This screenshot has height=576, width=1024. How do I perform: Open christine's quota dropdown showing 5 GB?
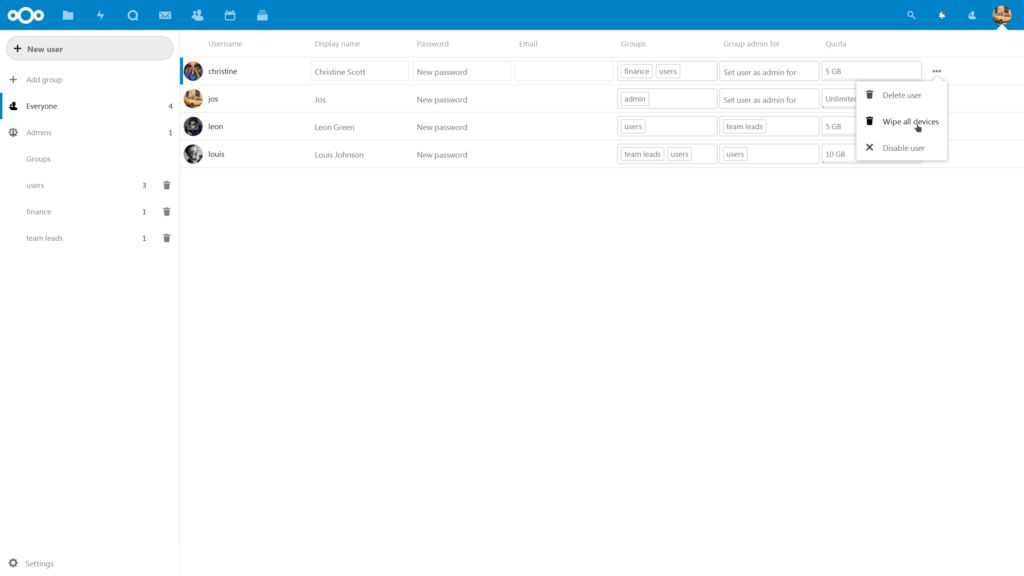coord(871,70)
